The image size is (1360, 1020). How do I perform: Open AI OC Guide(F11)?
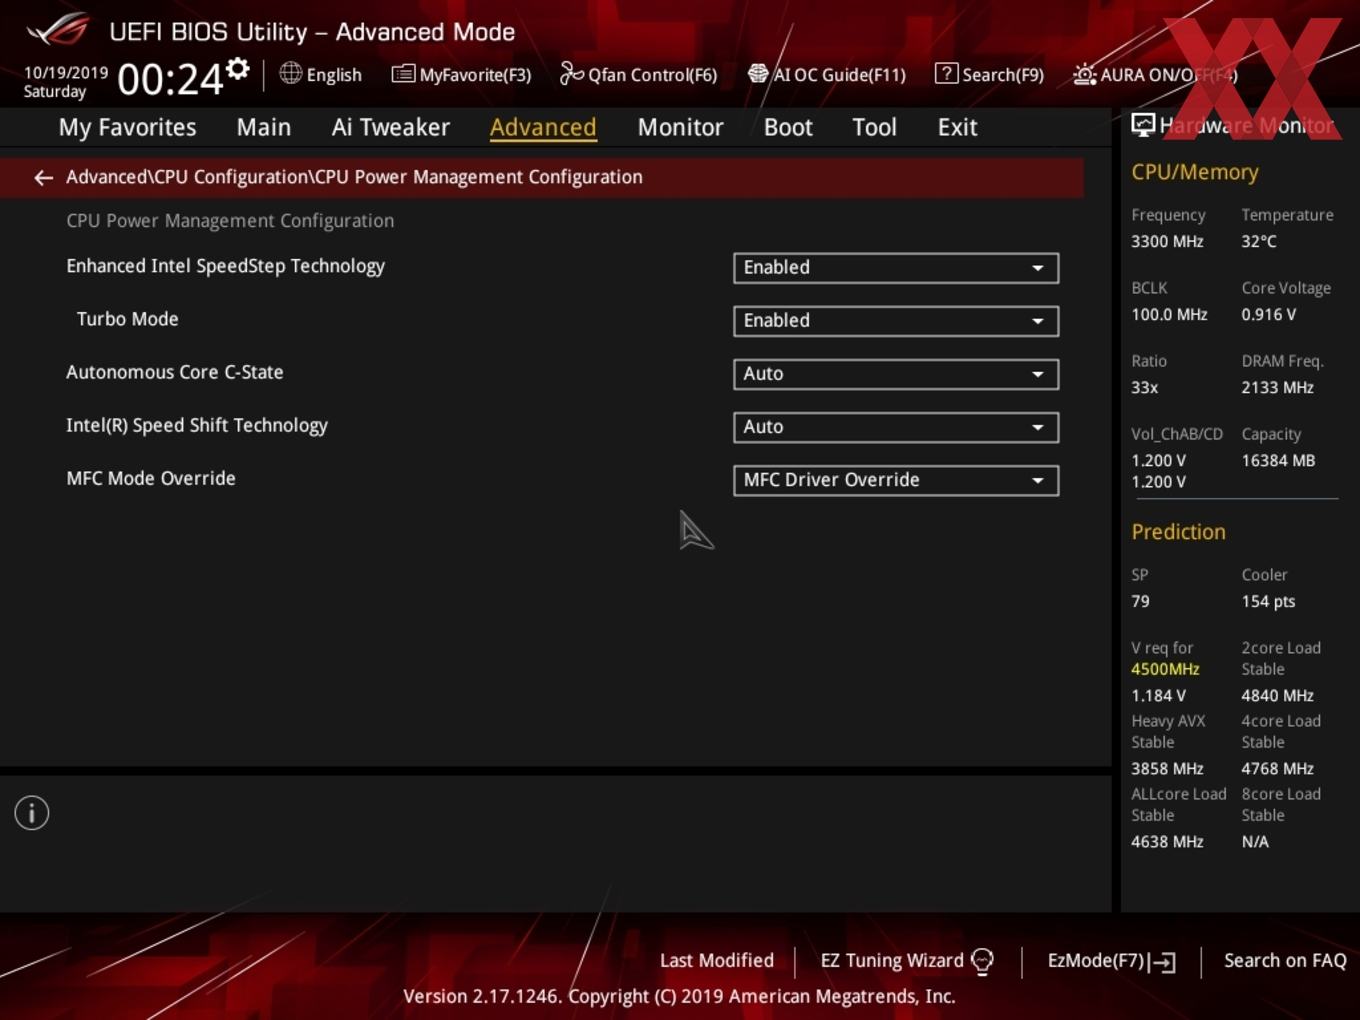[x=826, y=75]
